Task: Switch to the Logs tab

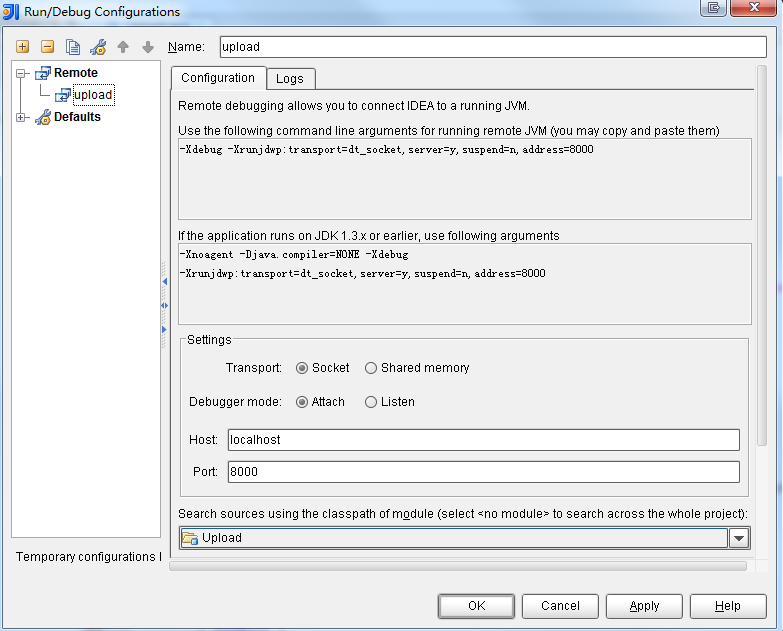Action: pyautogui.click(x=290, y=79)
